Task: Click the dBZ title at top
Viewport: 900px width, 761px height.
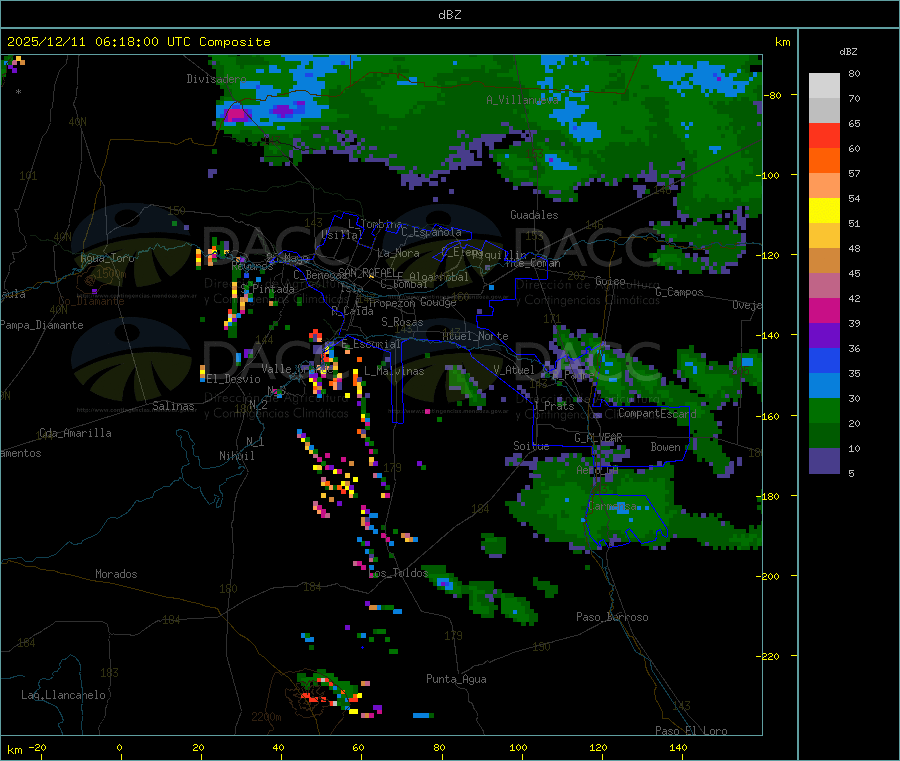Action: click(x=449, y=14)
